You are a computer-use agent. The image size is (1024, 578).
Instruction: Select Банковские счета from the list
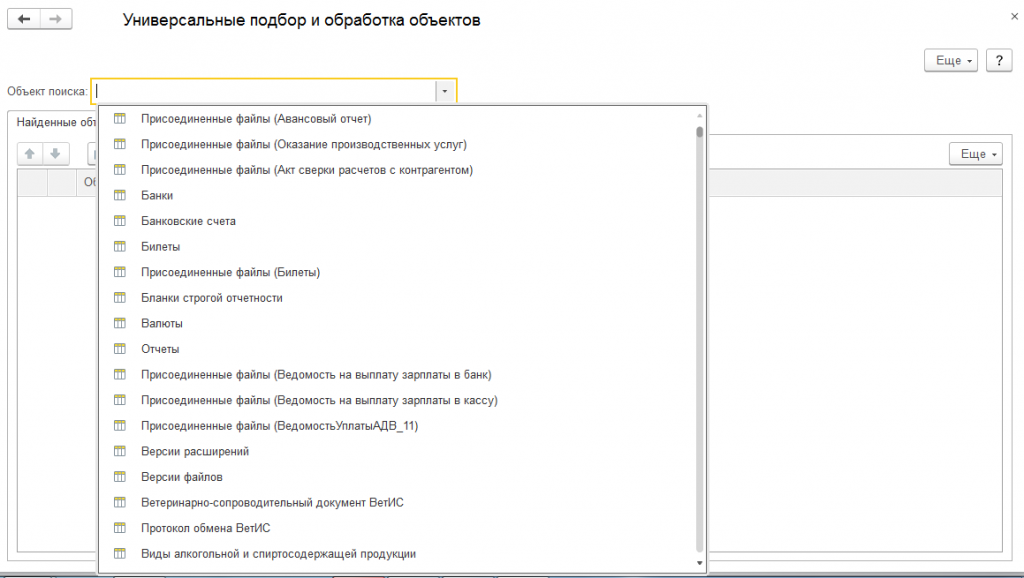click(x=189, y=221)
